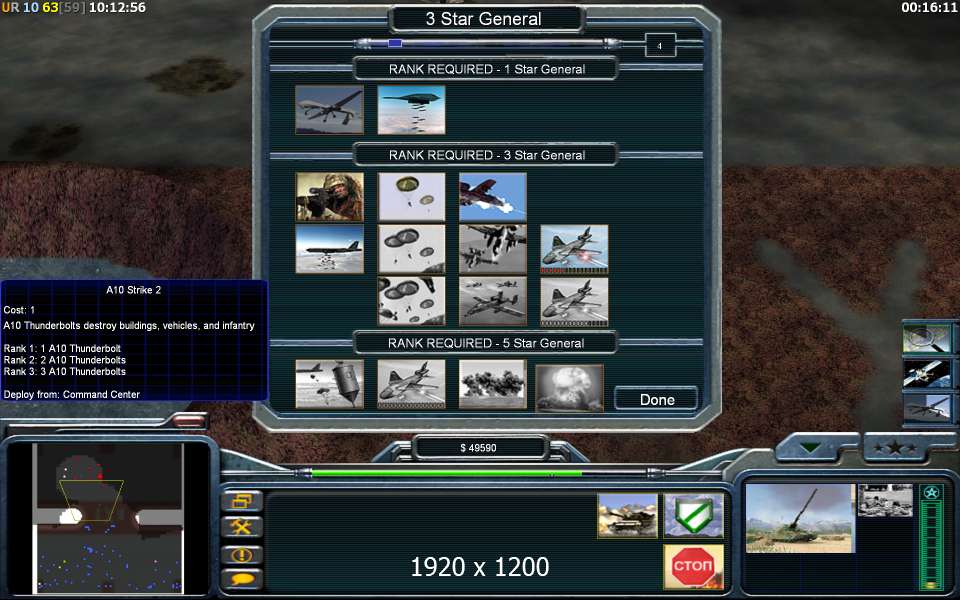Select the grayscale jet 5 Star power
The image size is (960, 600).
pos(411,384)
